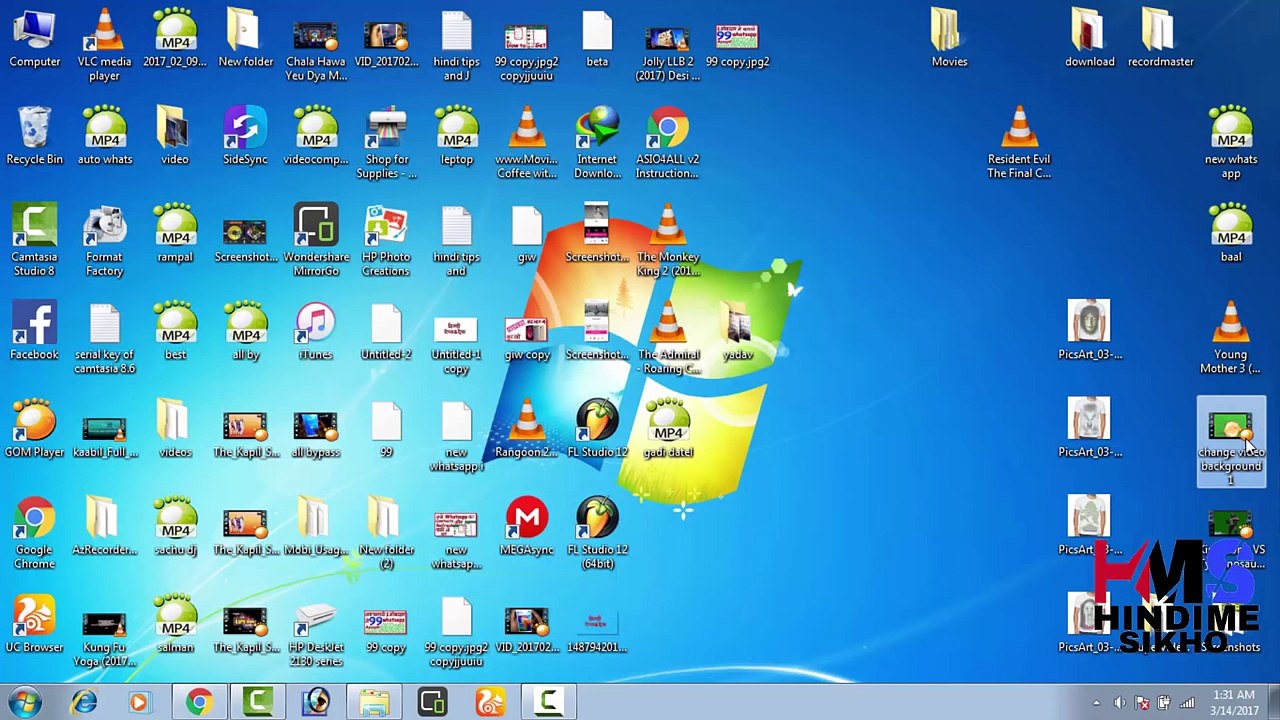Open Windows Media Player taskbar icon
This screenshot has width=1280, height=720.
click(x=139, y=702)
